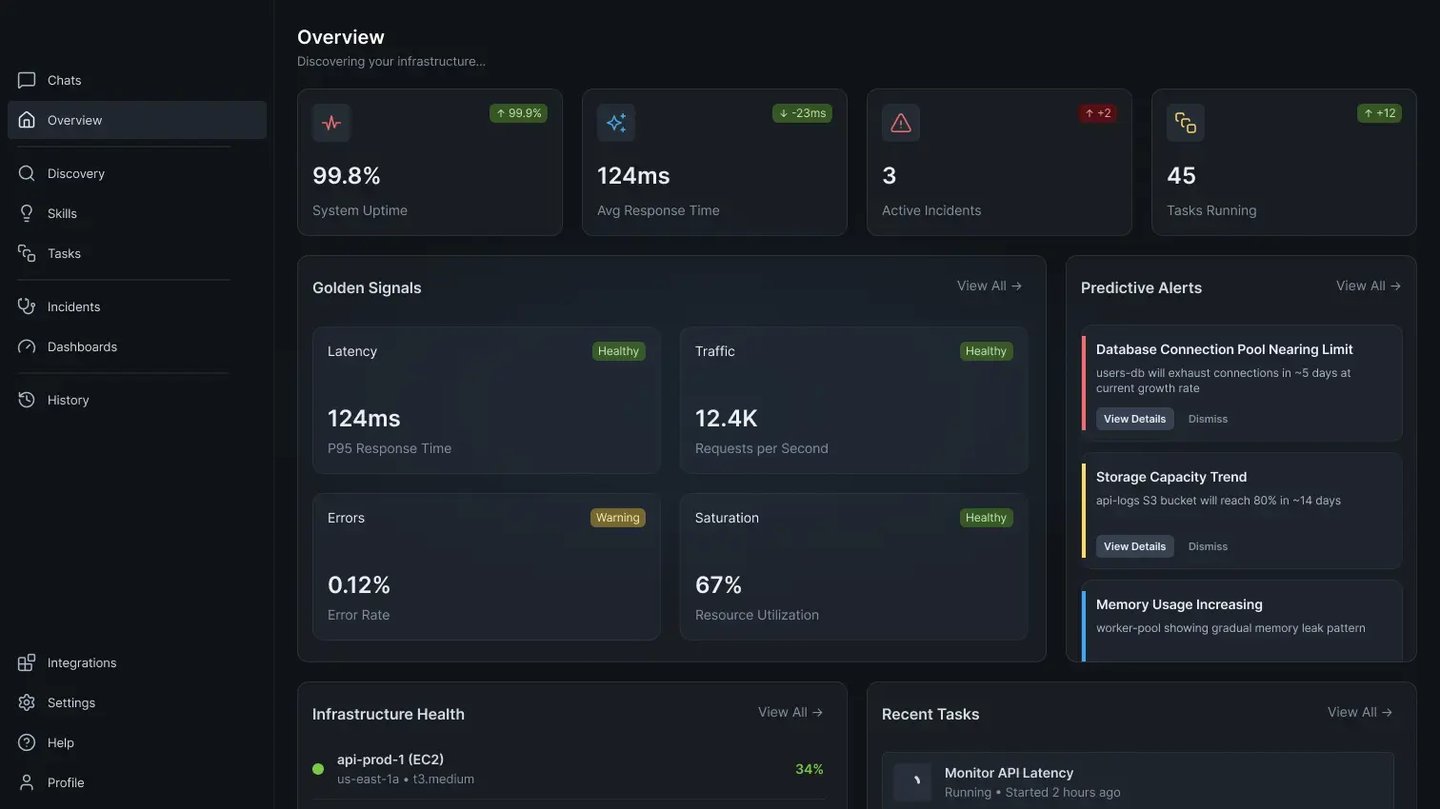
Task: Click the Chats speech bubble icon
Action: [27, 80]
